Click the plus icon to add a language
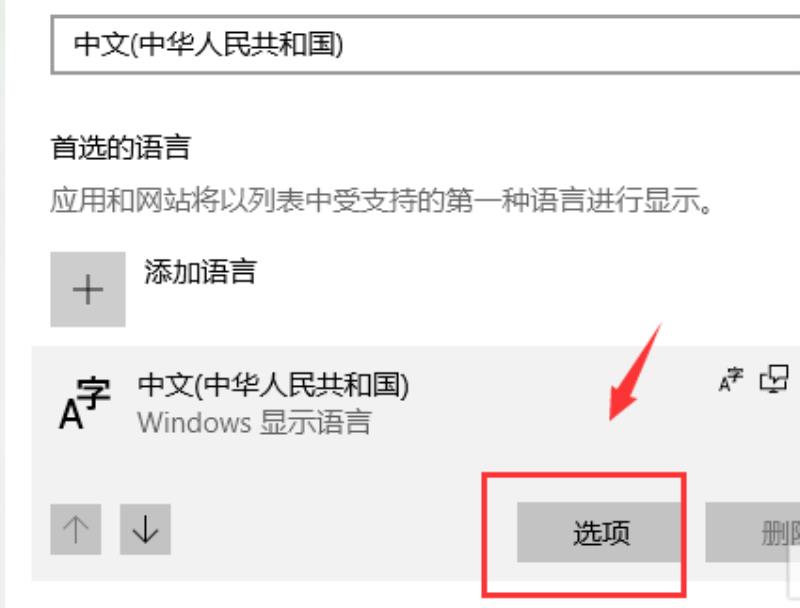The width and height of the screenshot is (800, 608). [x=88, y=289]
